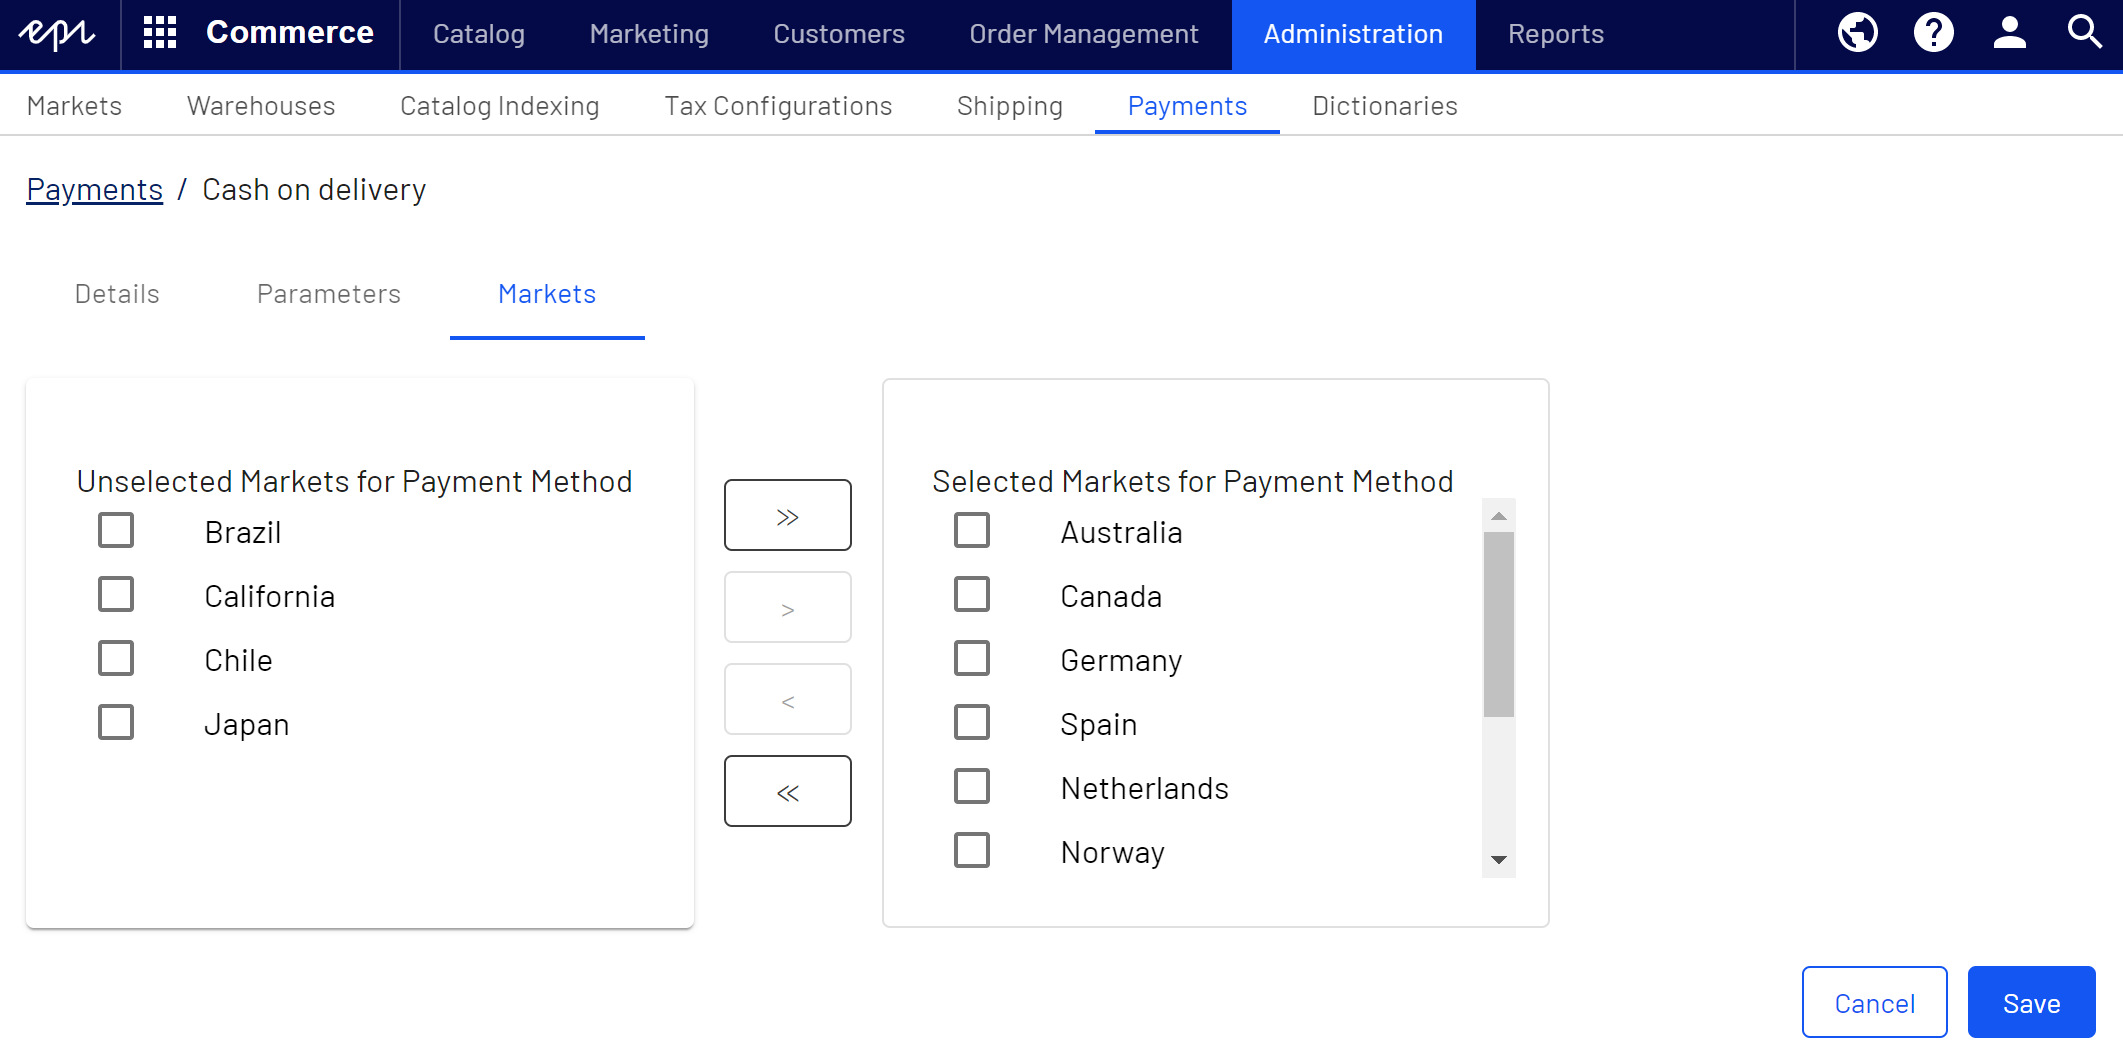Click the user profile icon

[2008, 32]
